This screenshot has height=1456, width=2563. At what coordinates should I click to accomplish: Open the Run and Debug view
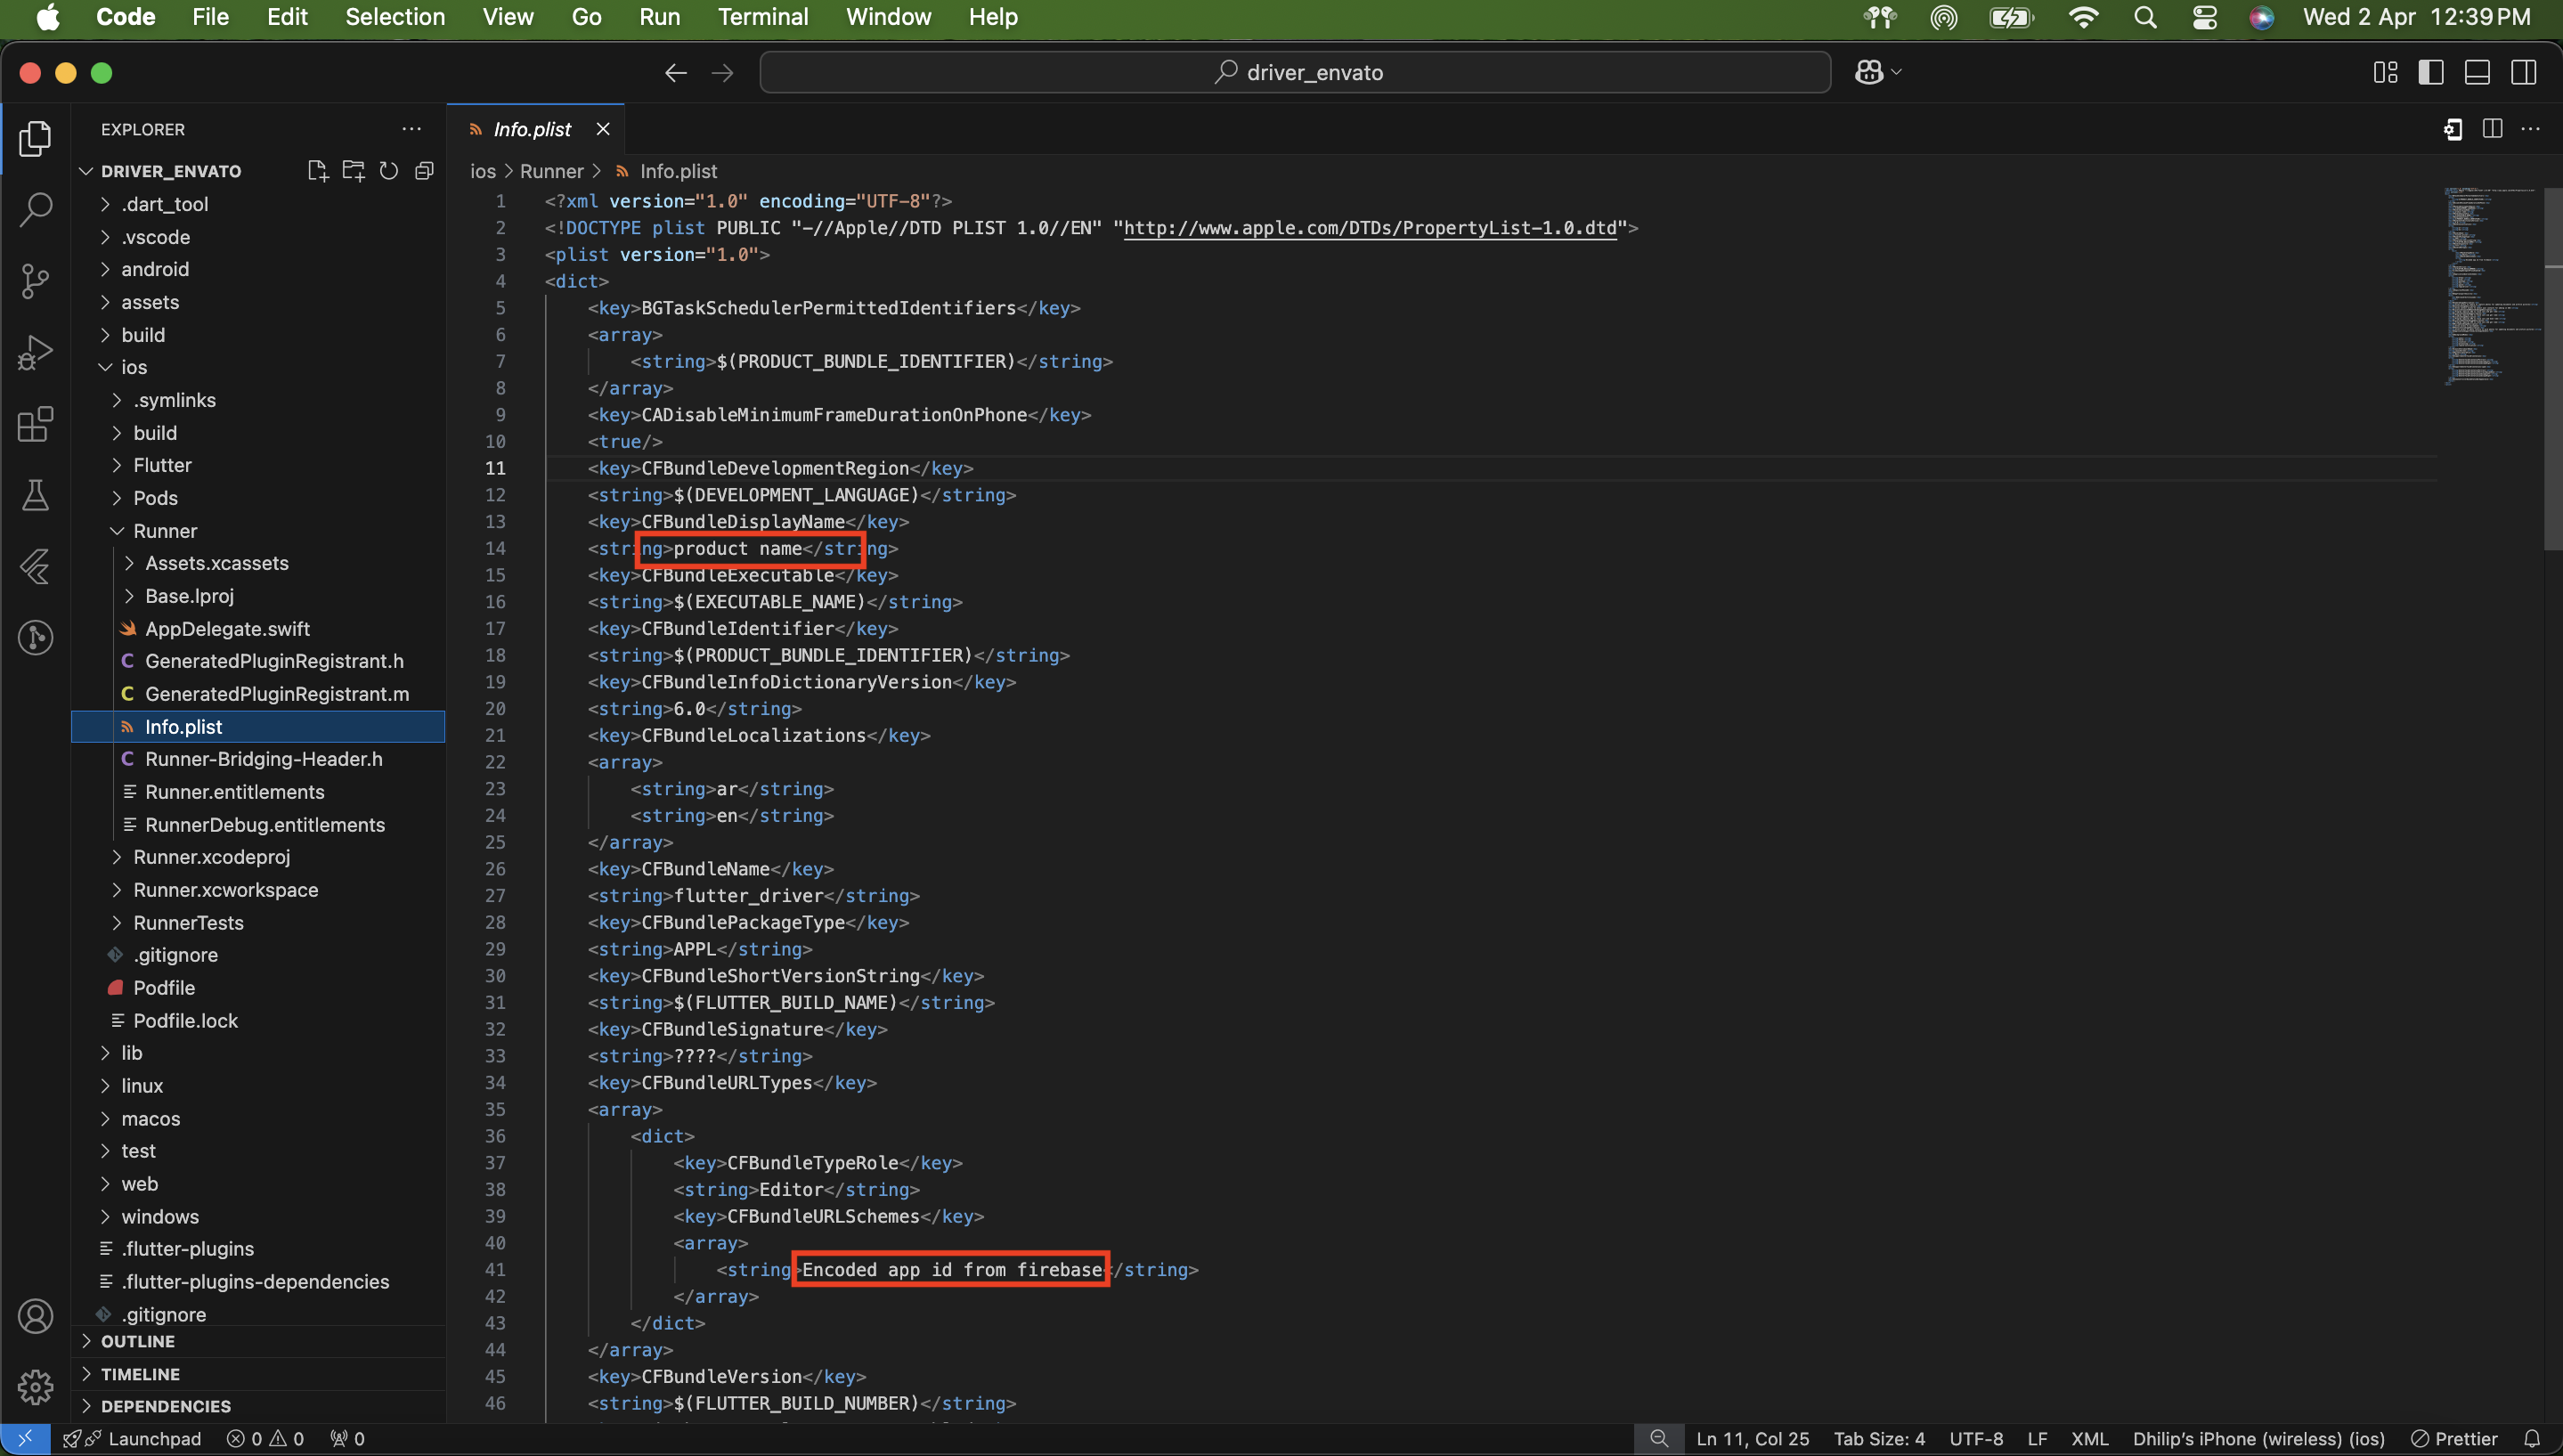(x=36, y=353)
